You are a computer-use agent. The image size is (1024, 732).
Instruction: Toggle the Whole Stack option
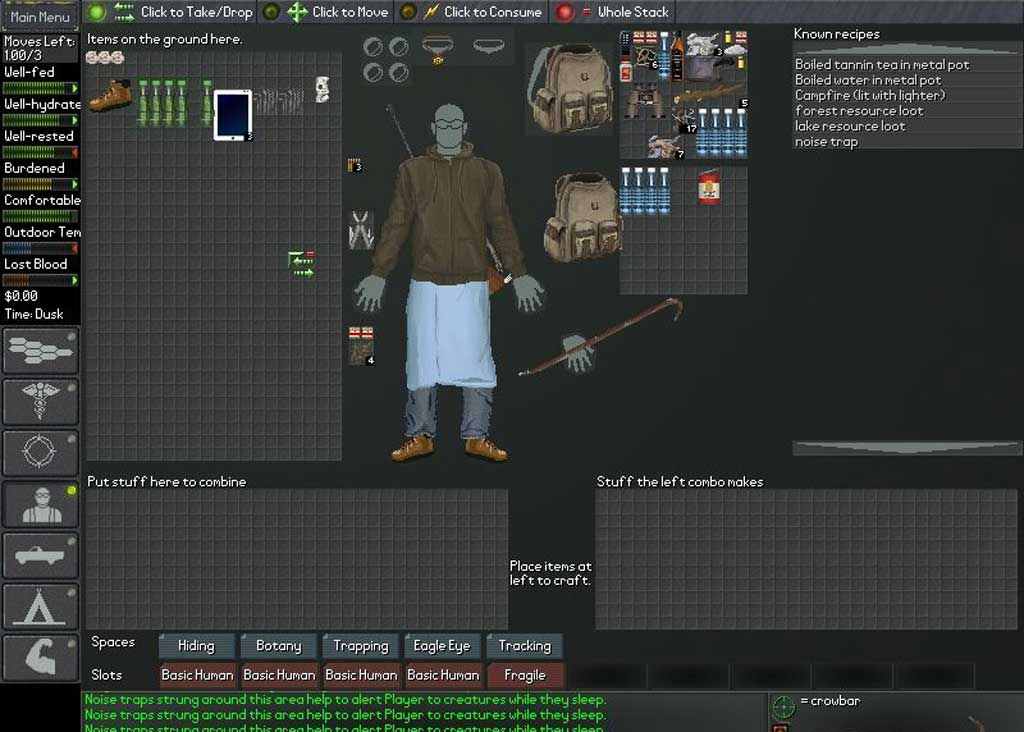click(565, 12)
